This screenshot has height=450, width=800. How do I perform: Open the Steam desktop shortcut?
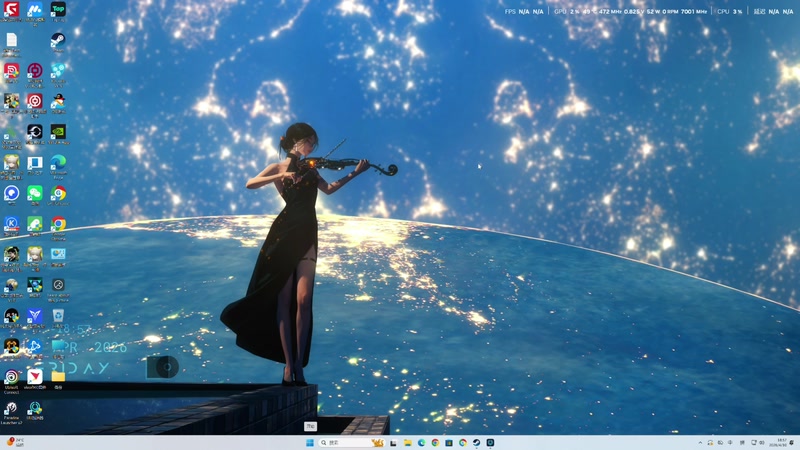58,42
